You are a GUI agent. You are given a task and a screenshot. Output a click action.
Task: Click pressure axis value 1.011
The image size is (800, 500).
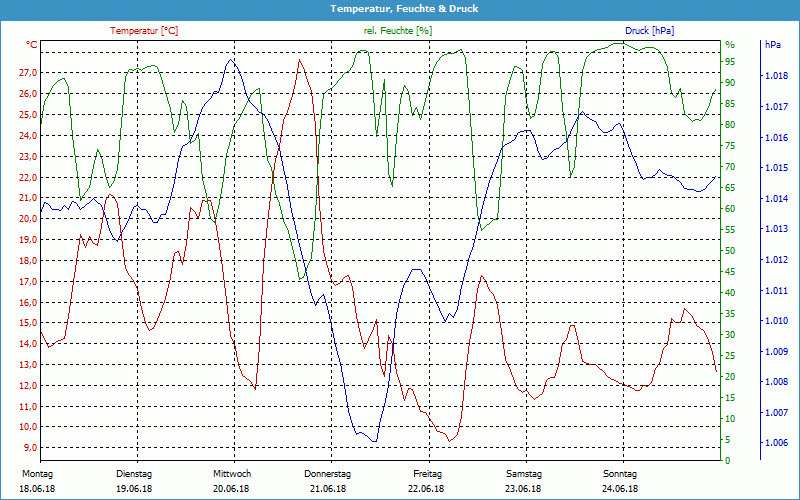click(776, 290)
